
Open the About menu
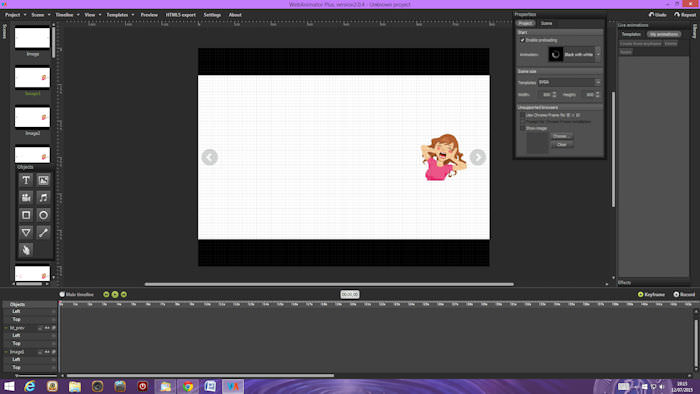click(235, 15)
